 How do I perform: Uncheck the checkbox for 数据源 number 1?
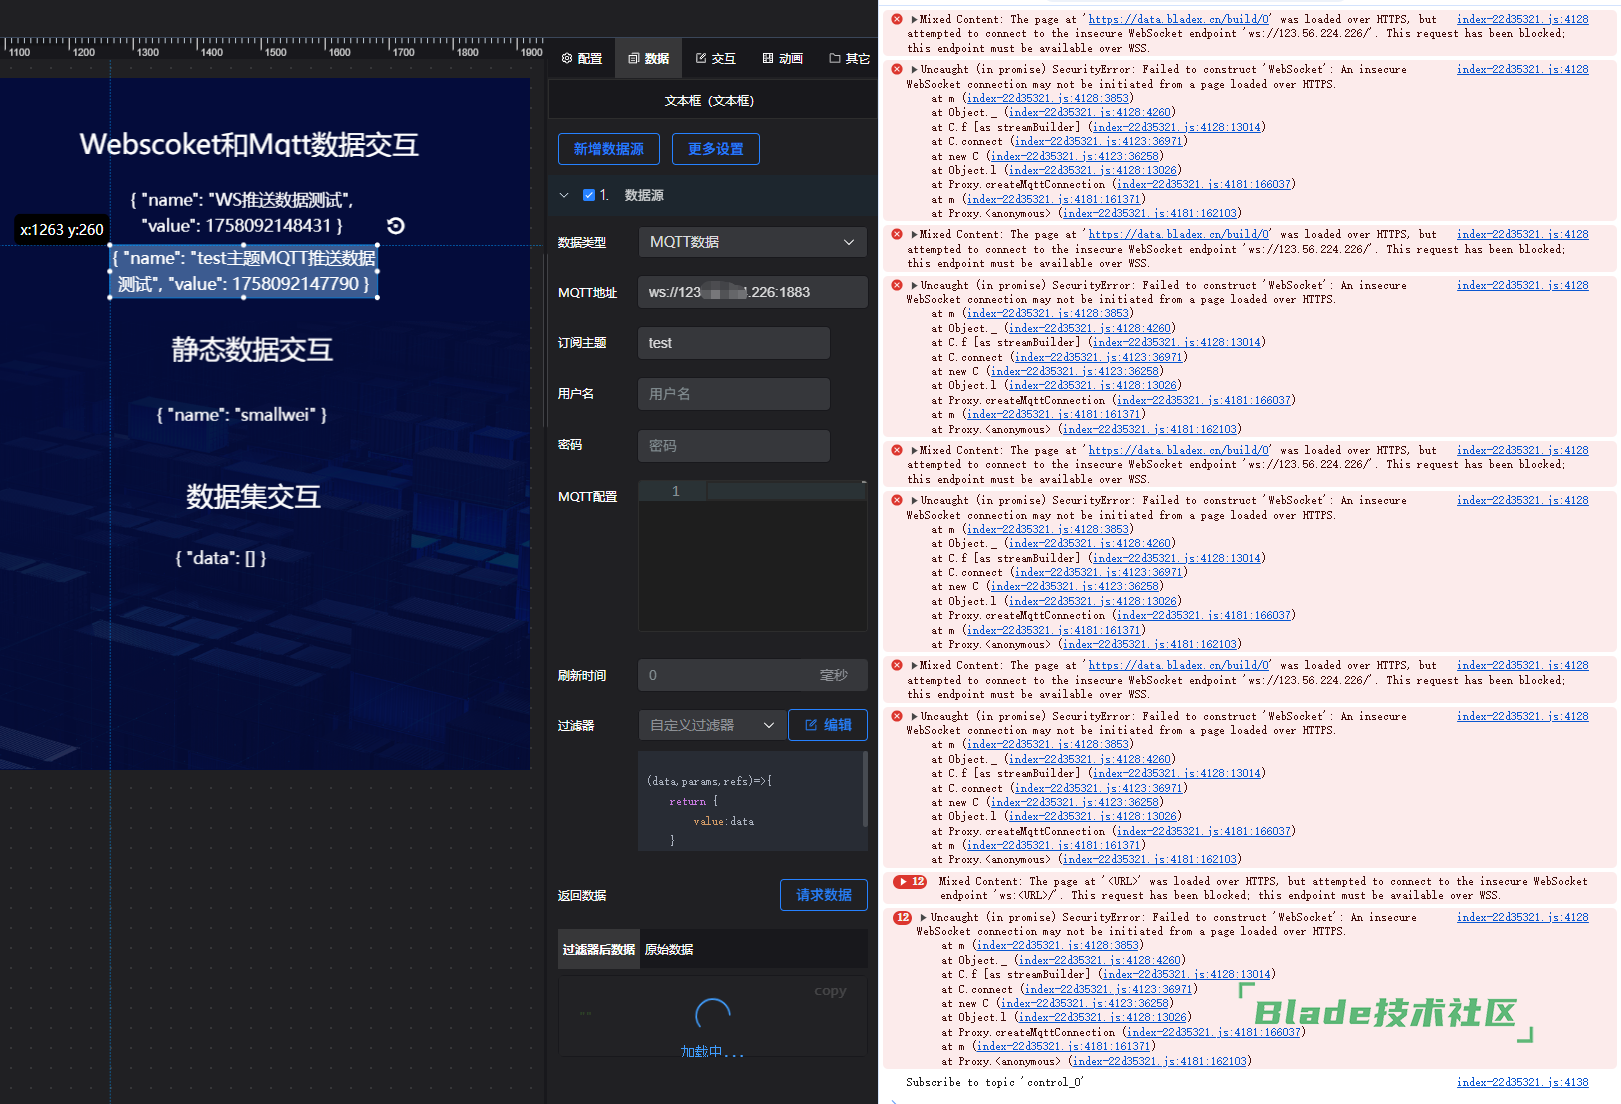click(589, 195)
